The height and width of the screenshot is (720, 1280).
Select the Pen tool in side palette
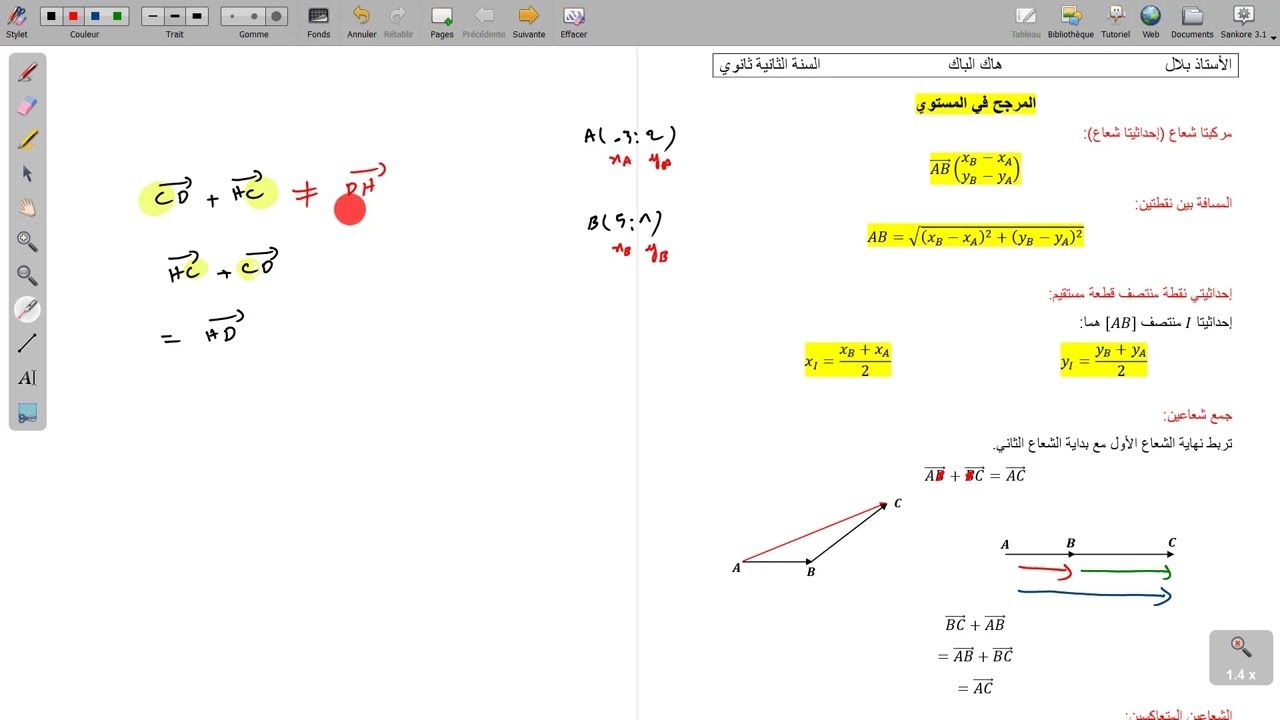point(27,72)
